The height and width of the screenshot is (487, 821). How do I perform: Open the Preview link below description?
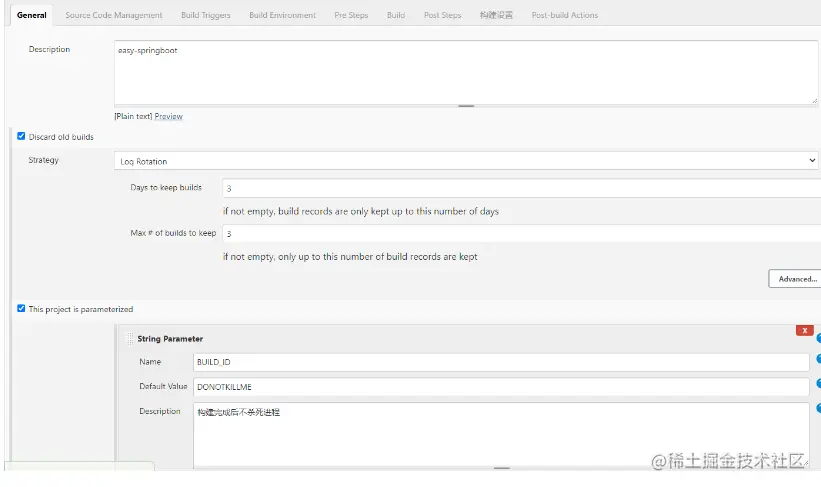tap(169, 116)
